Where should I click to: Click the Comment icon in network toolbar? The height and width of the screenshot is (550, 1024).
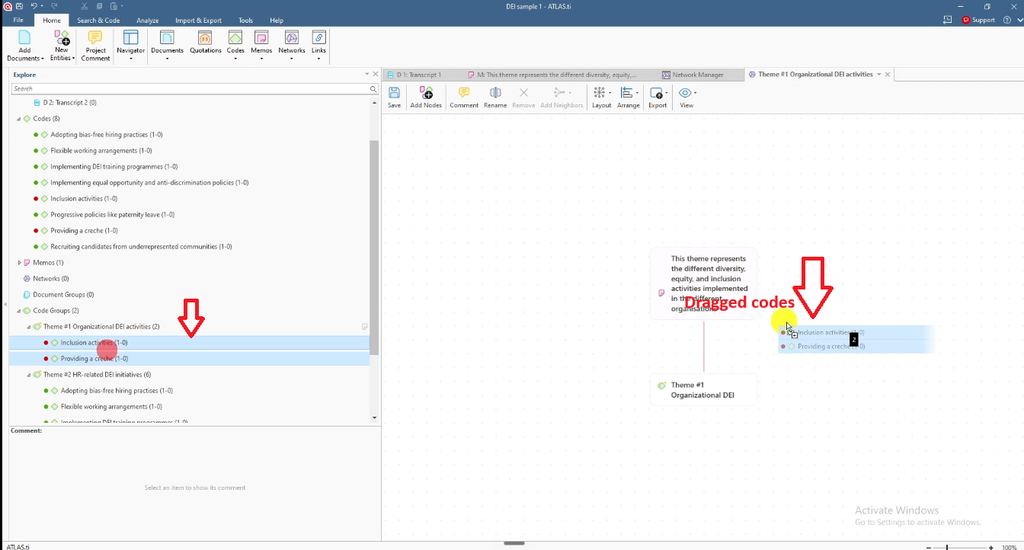point(464,93)
